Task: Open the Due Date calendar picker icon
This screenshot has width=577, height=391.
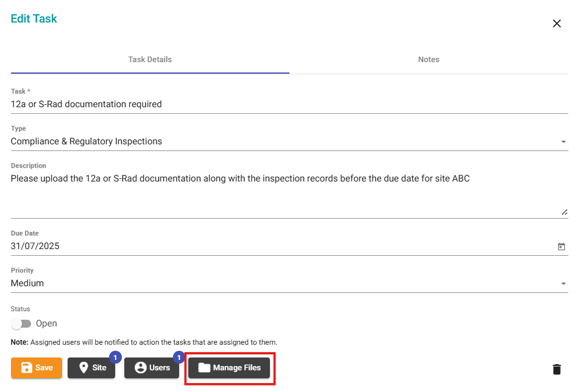Action: 561,246
